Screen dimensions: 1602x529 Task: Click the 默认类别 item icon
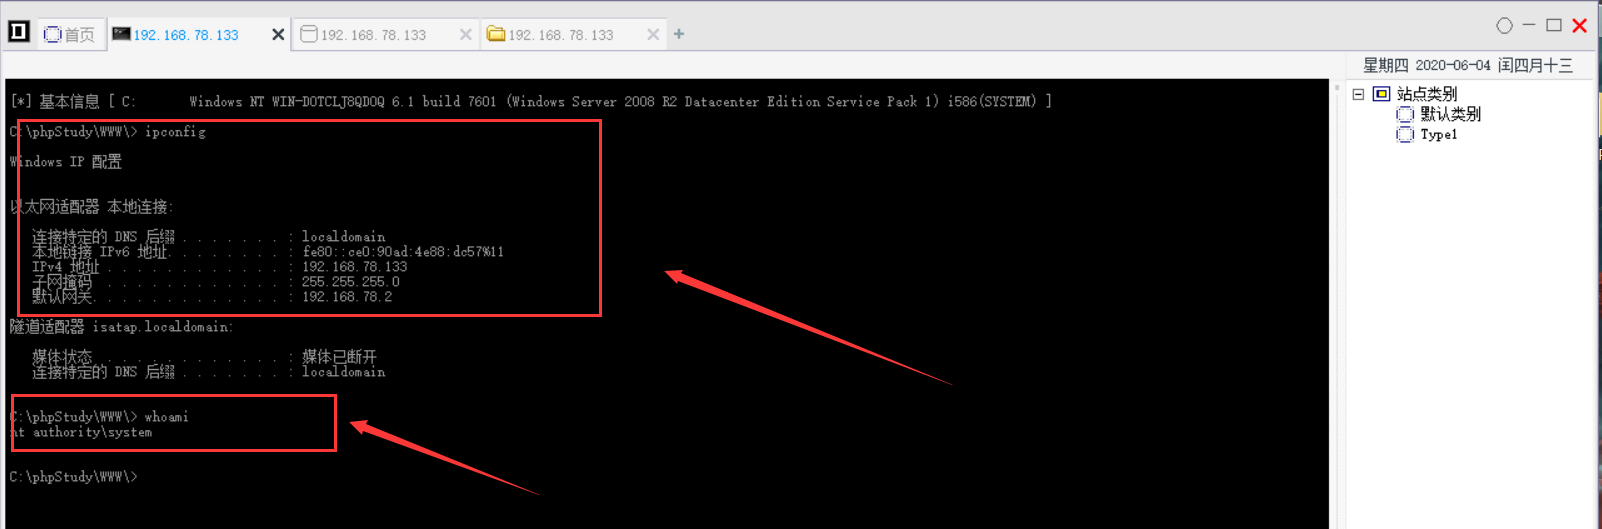click(1405, 114)
